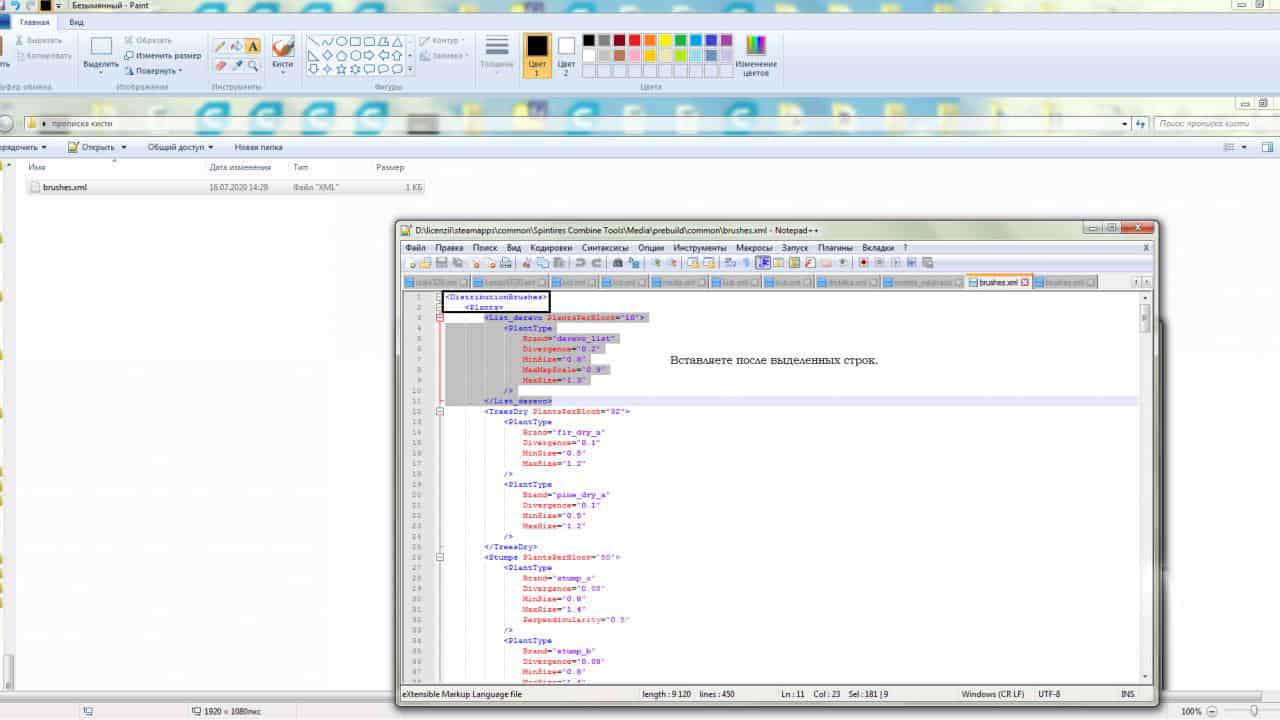
Task: Expand the Rotate (Повернуть) dropdown
Action: [x=155, y=71]
